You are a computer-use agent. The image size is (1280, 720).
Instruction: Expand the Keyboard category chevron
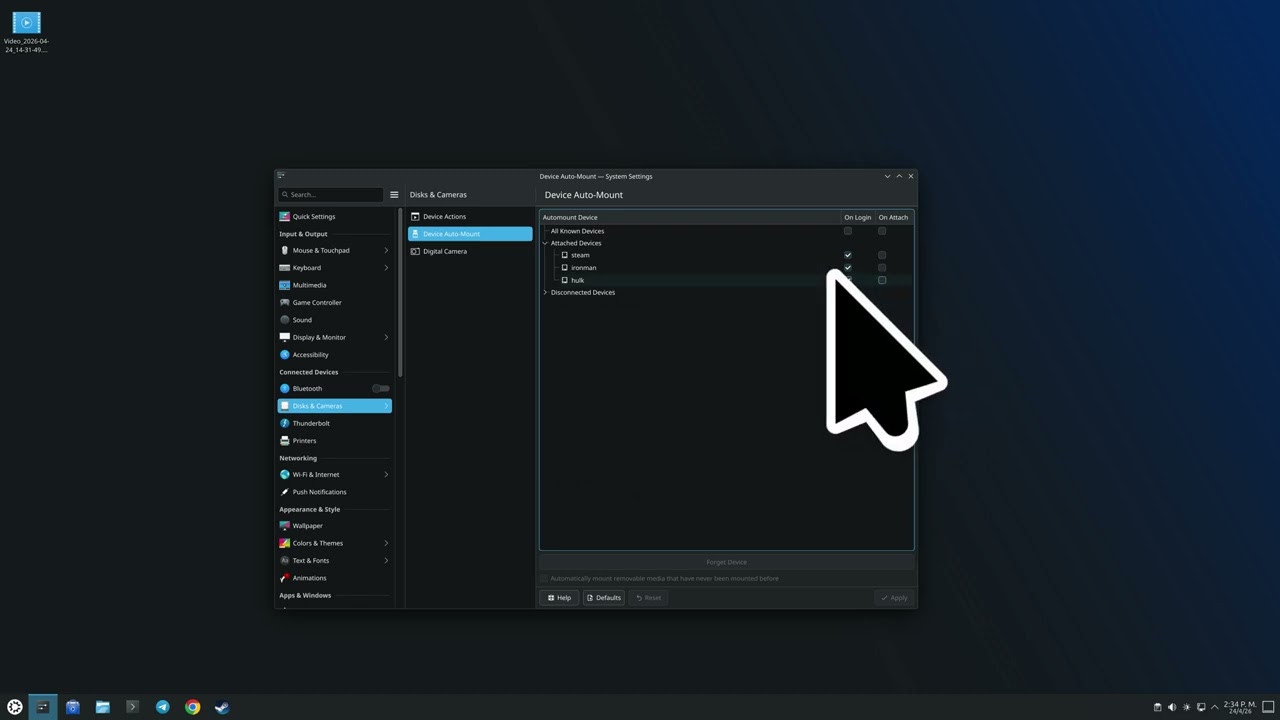(386, 268)
